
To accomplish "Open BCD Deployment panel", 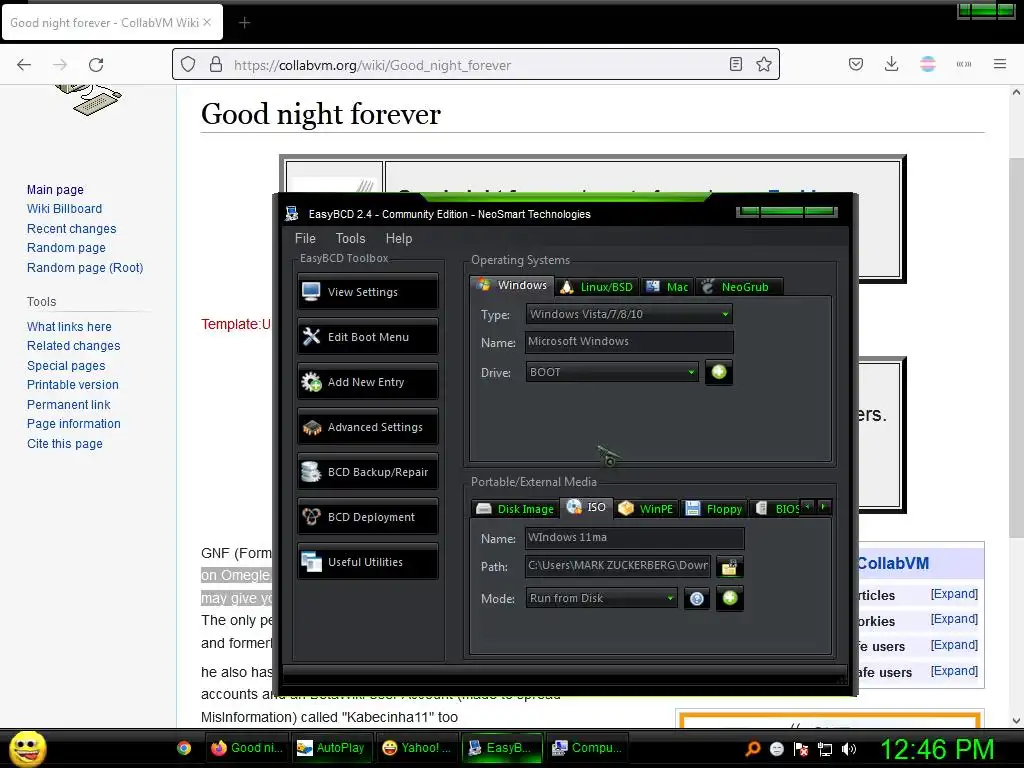I will (368, 517).
